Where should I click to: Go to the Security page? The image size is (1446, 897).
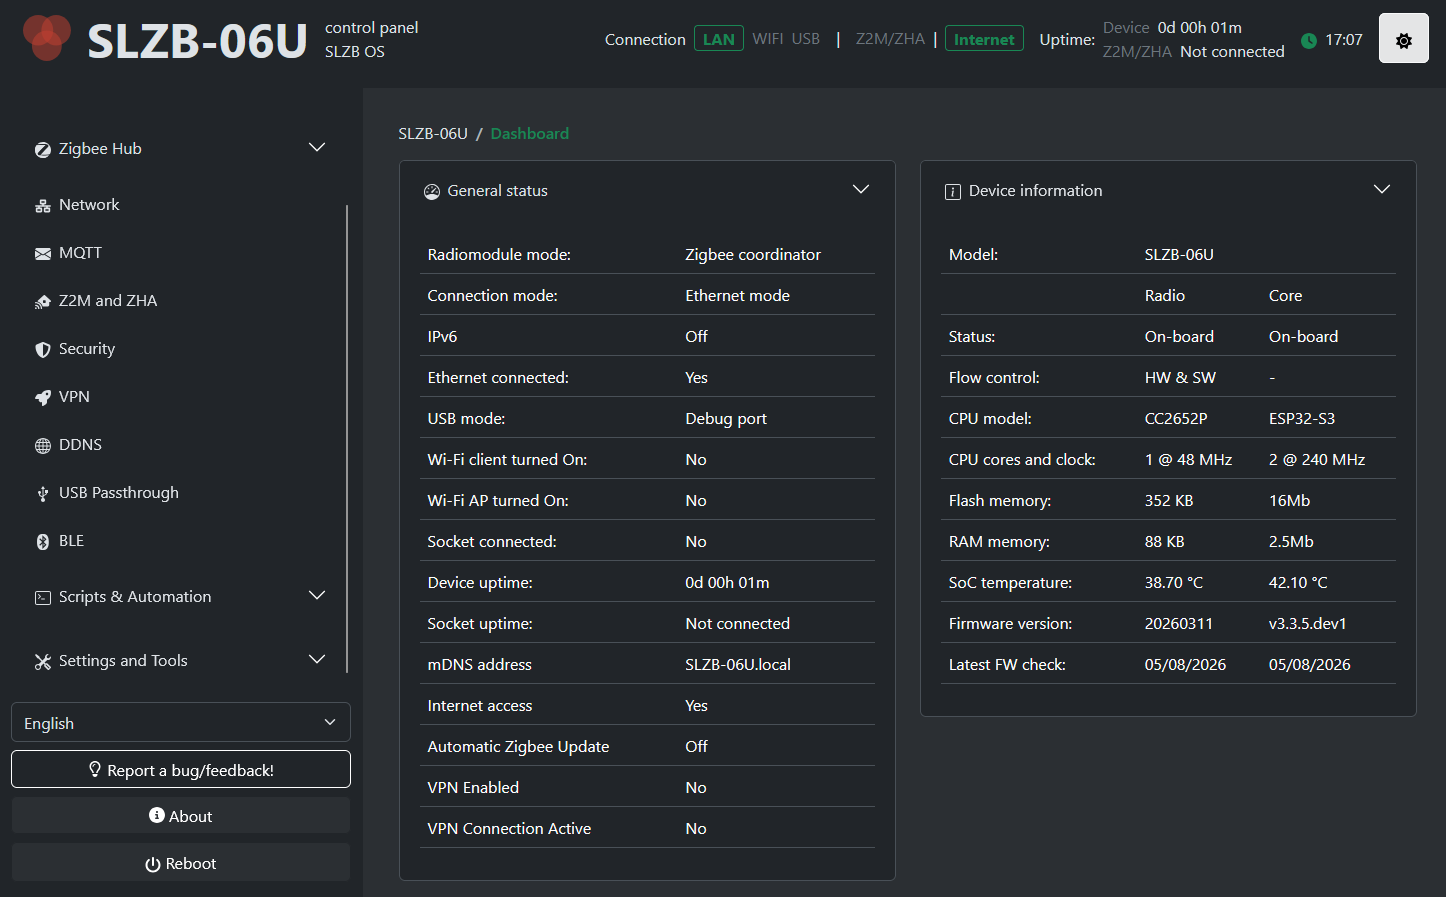click(x=87, y=349)
